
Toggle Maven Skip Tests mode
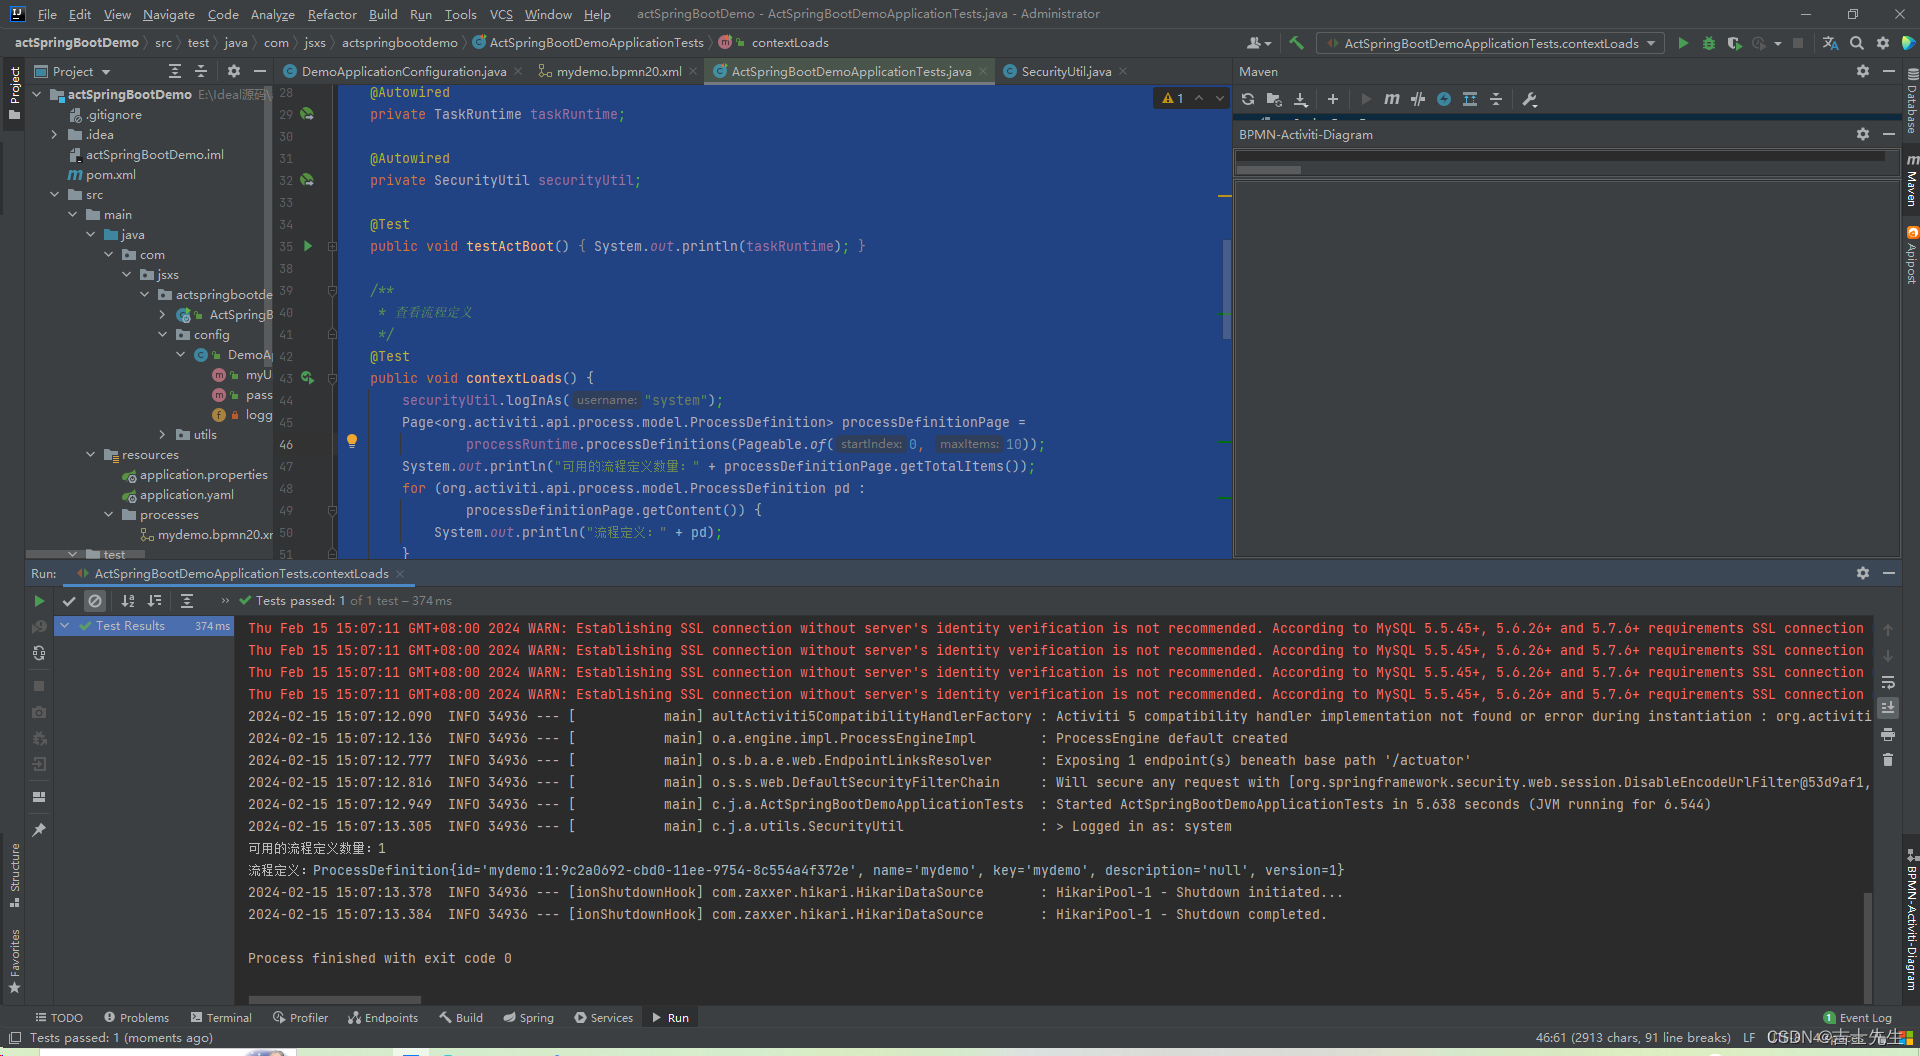coord(1444,99)
